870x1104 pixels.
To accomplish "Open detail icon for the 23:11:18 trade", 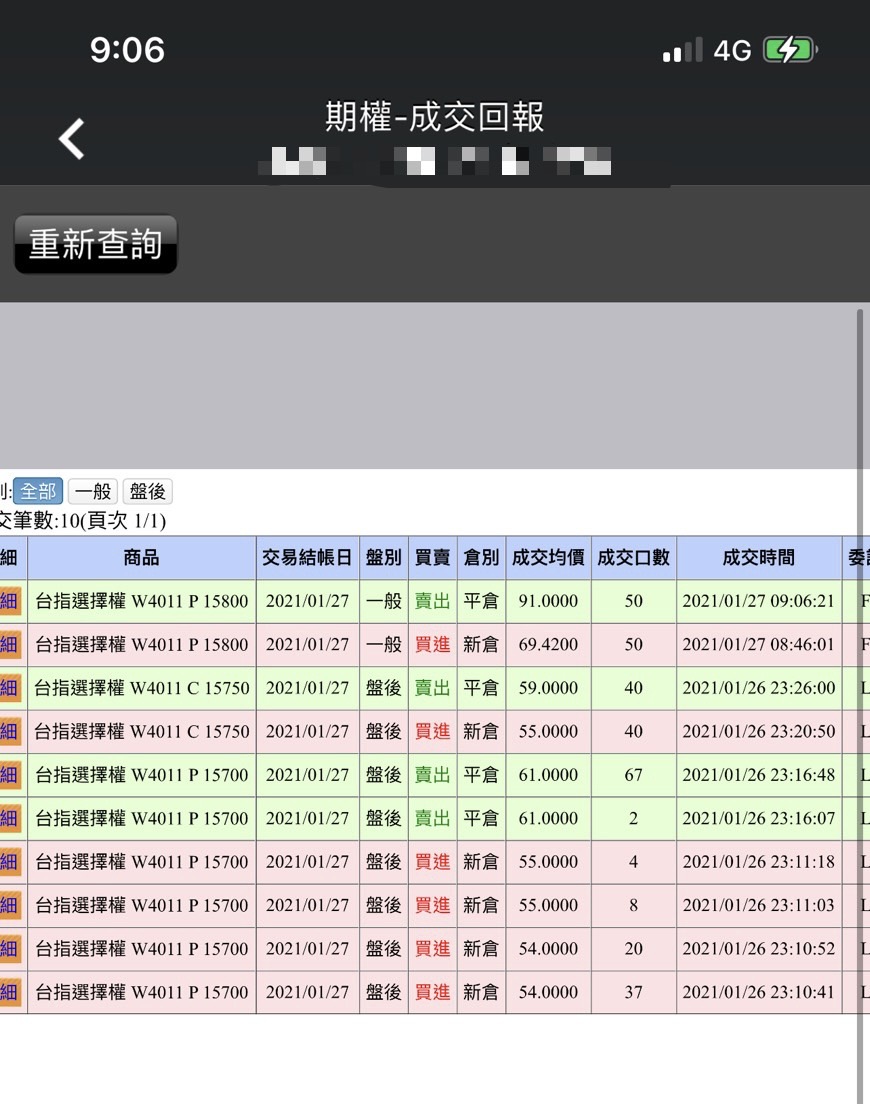I will point(10,861).
